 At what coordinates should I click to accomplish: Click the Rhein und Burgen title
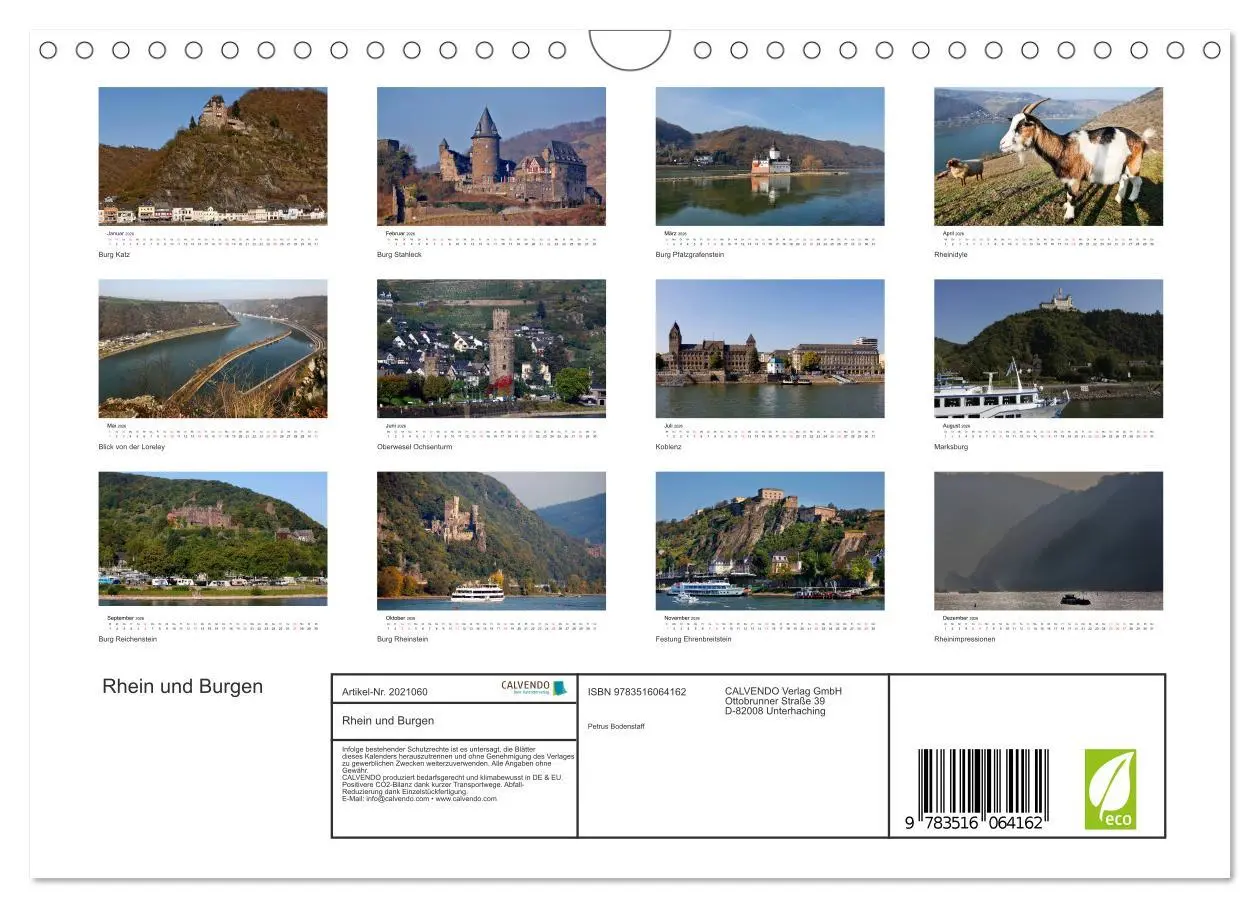tap(182, 686)
